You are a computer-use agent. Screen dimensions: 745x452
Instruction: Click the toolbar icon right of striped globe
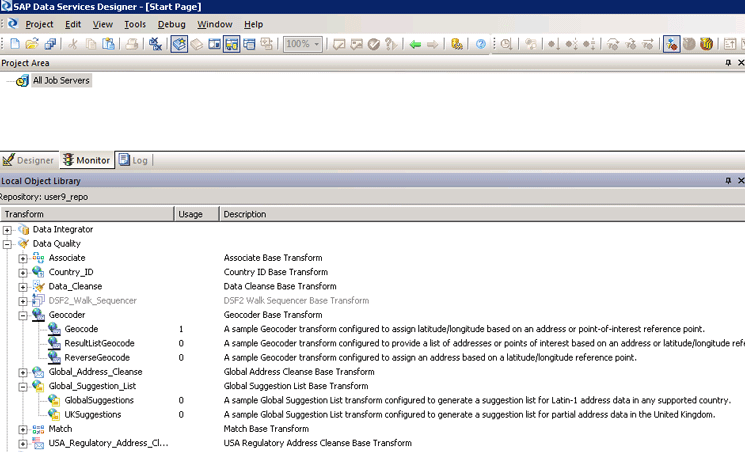730,44
